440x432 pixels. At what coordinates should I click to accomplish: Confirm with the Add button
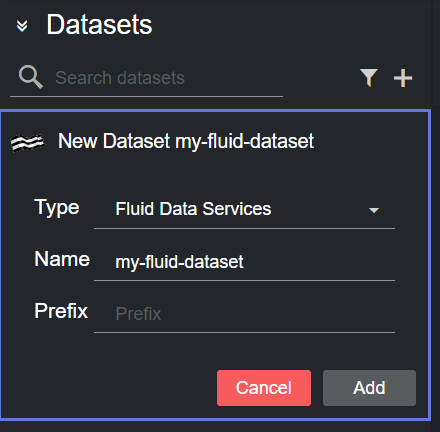[369, 388]
